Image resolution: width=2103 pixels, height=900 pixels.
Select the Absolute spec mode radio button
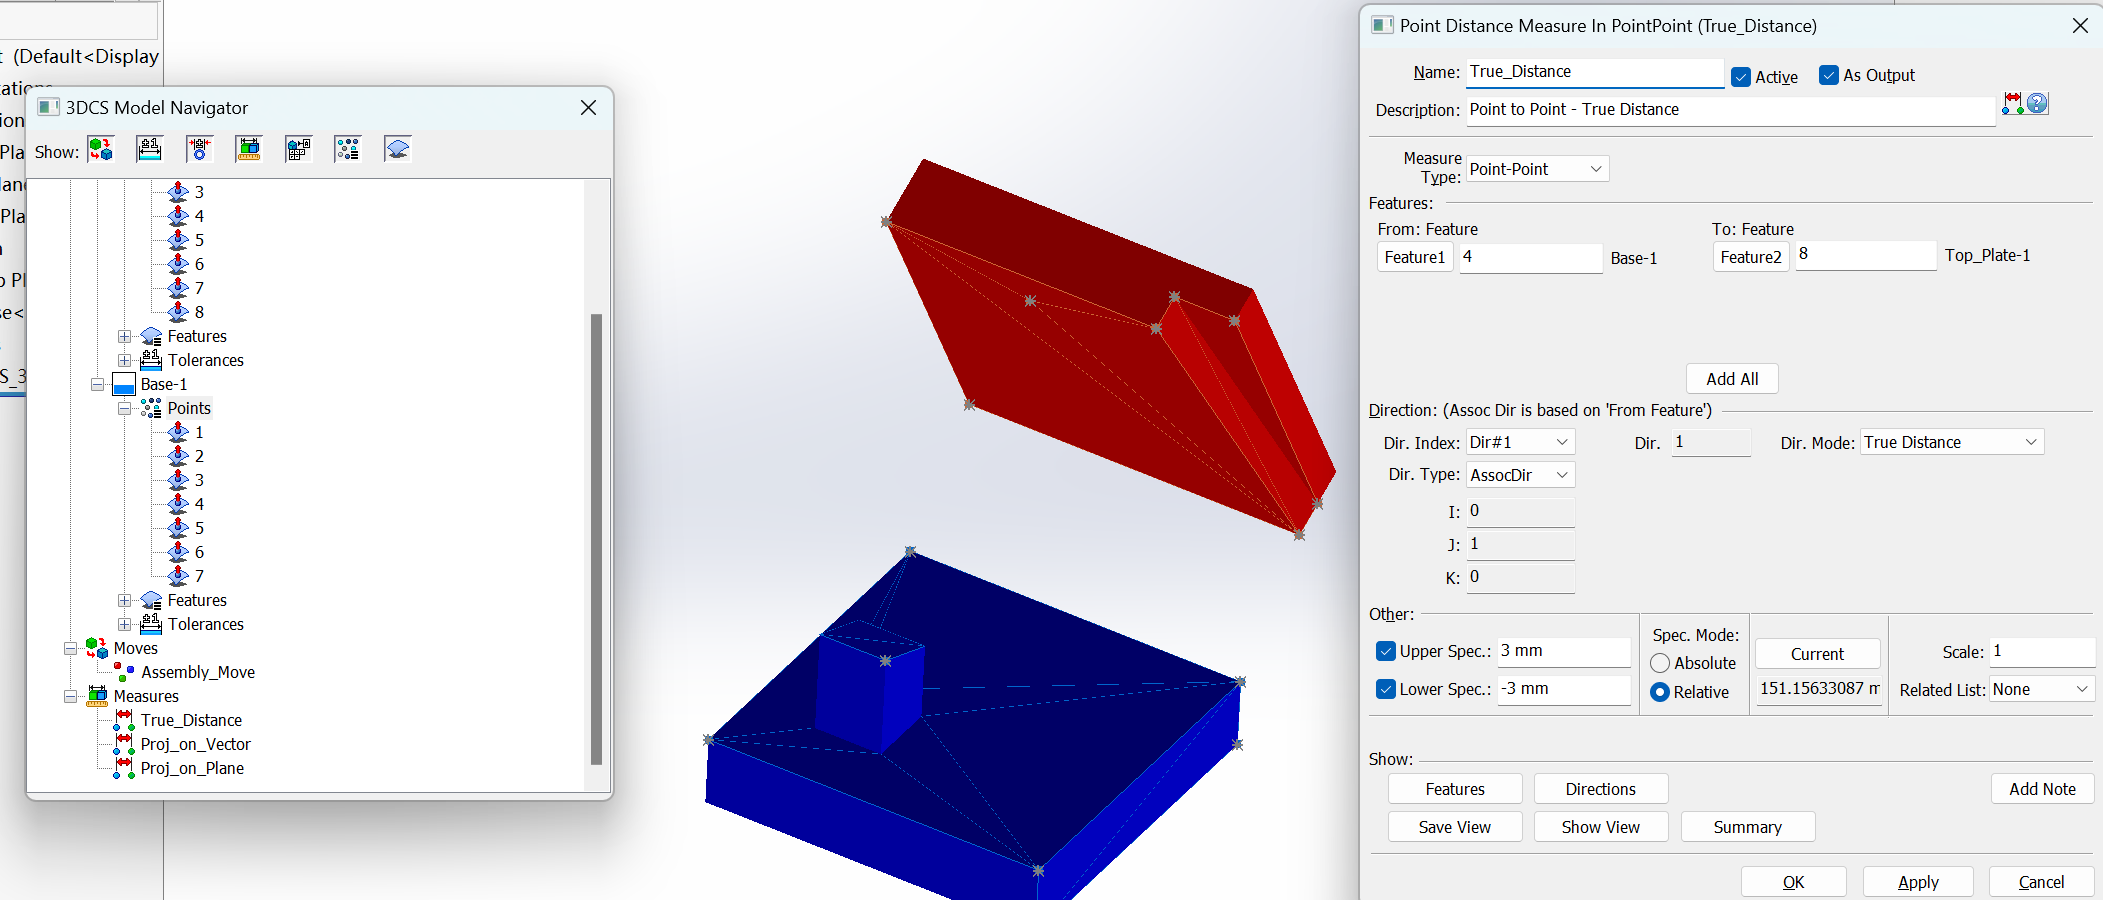pos(1659,663)
